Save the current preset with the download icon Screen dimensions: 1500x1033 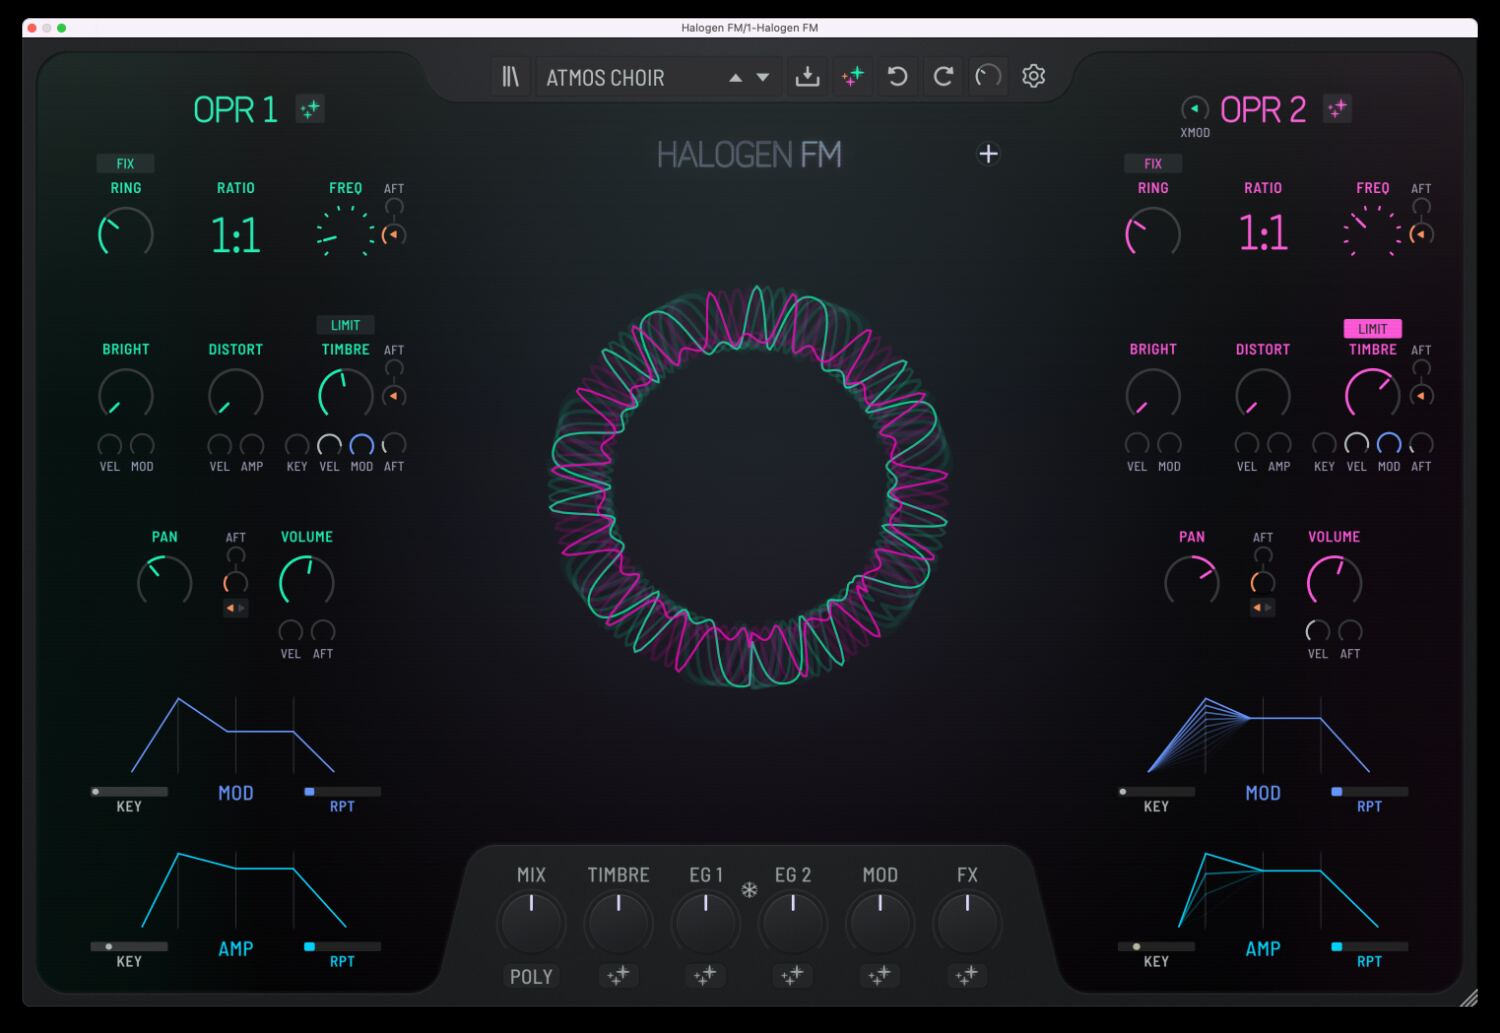[807, 76]
